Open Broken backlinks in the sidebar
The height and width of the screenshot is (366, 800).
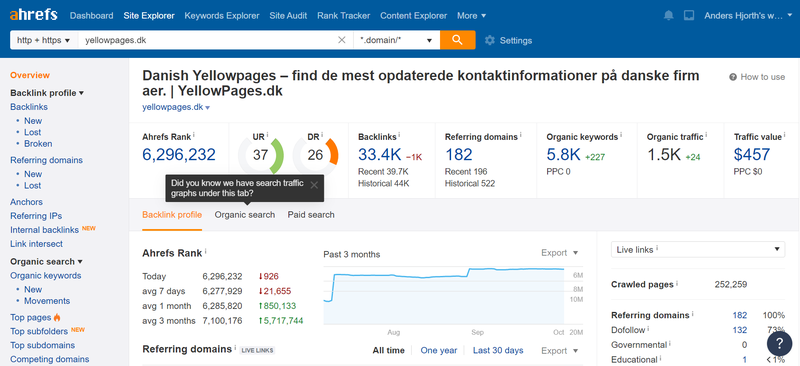coord(38,144)
